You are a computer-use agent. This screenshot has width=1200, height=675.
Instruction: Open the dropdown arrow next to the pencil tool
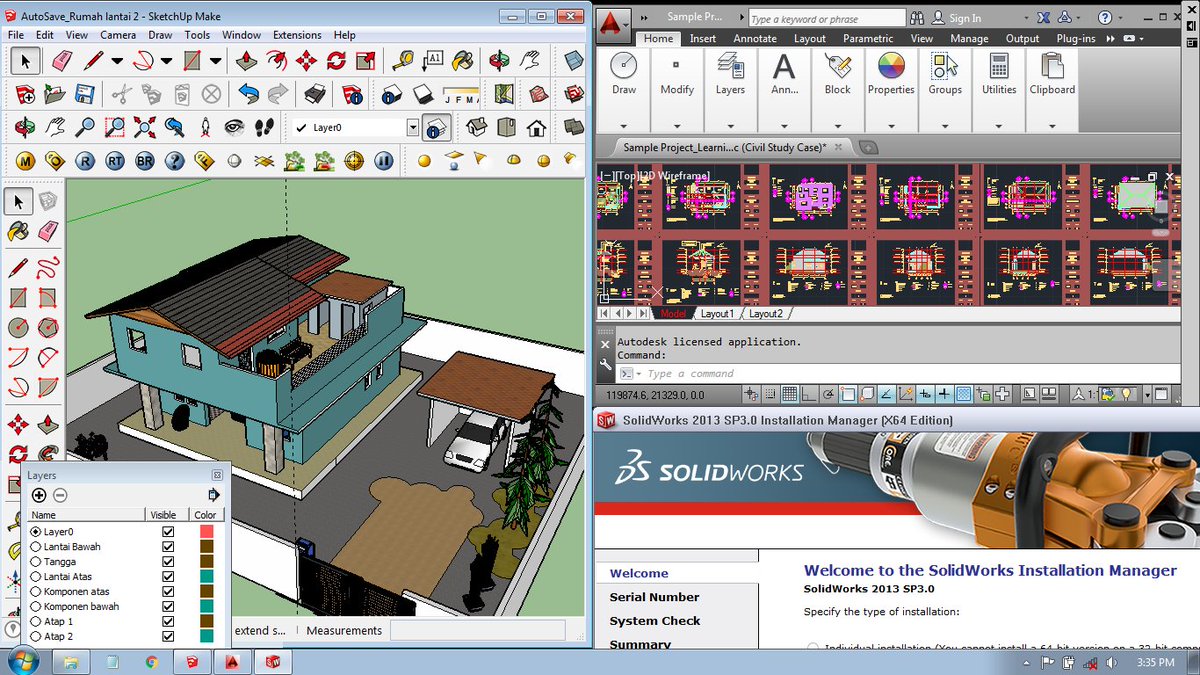117,61
